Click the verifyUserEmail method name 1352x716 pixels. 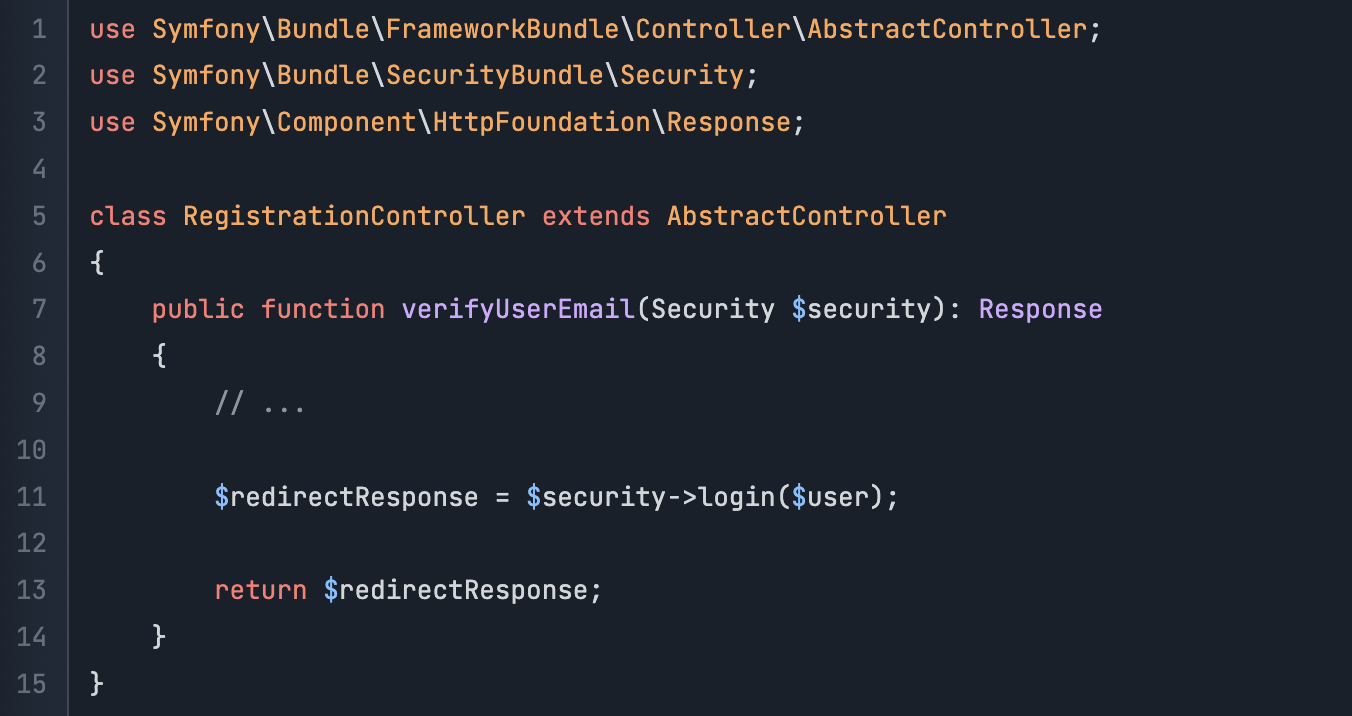pyautogui.click(x=518, y=309)
